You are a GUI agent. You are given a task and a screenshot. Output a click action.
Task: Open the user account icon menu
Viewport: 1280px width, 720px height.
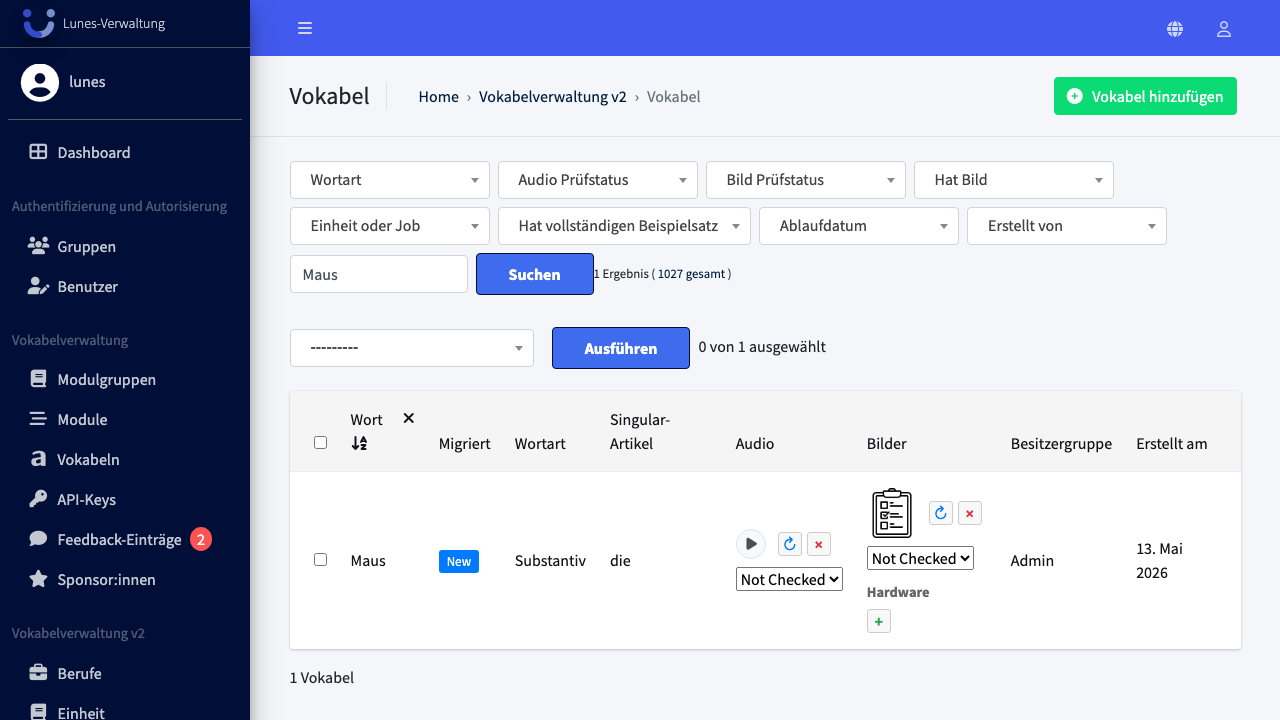tap(1223, 29)
